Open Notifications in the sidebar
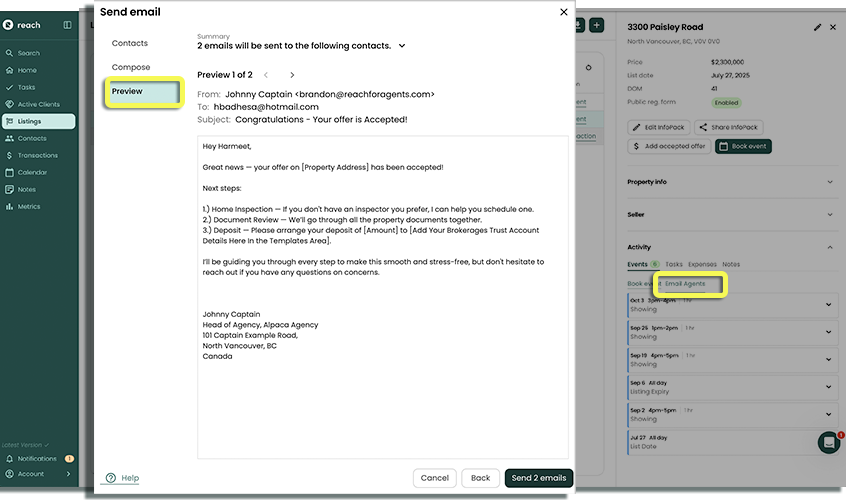Screen dimensions: 846x500 coord(37,458)
